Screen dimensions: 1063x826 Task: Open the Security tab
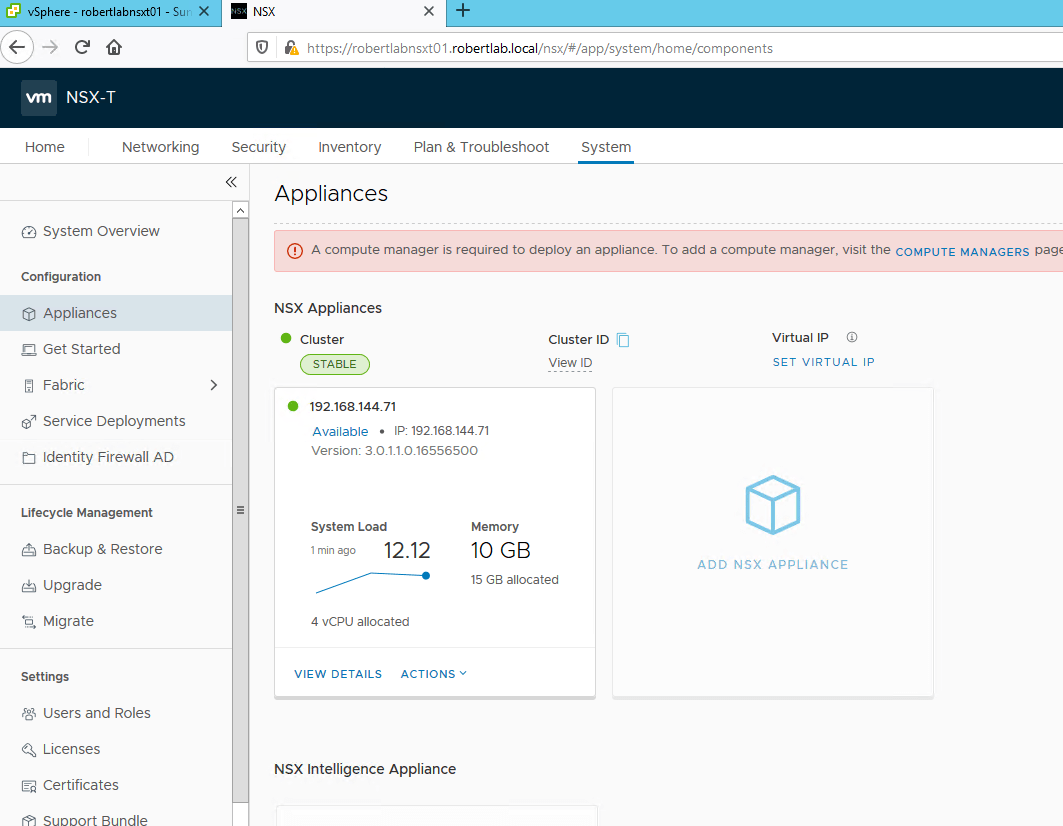pyautogui.click(x=258, y=147)
